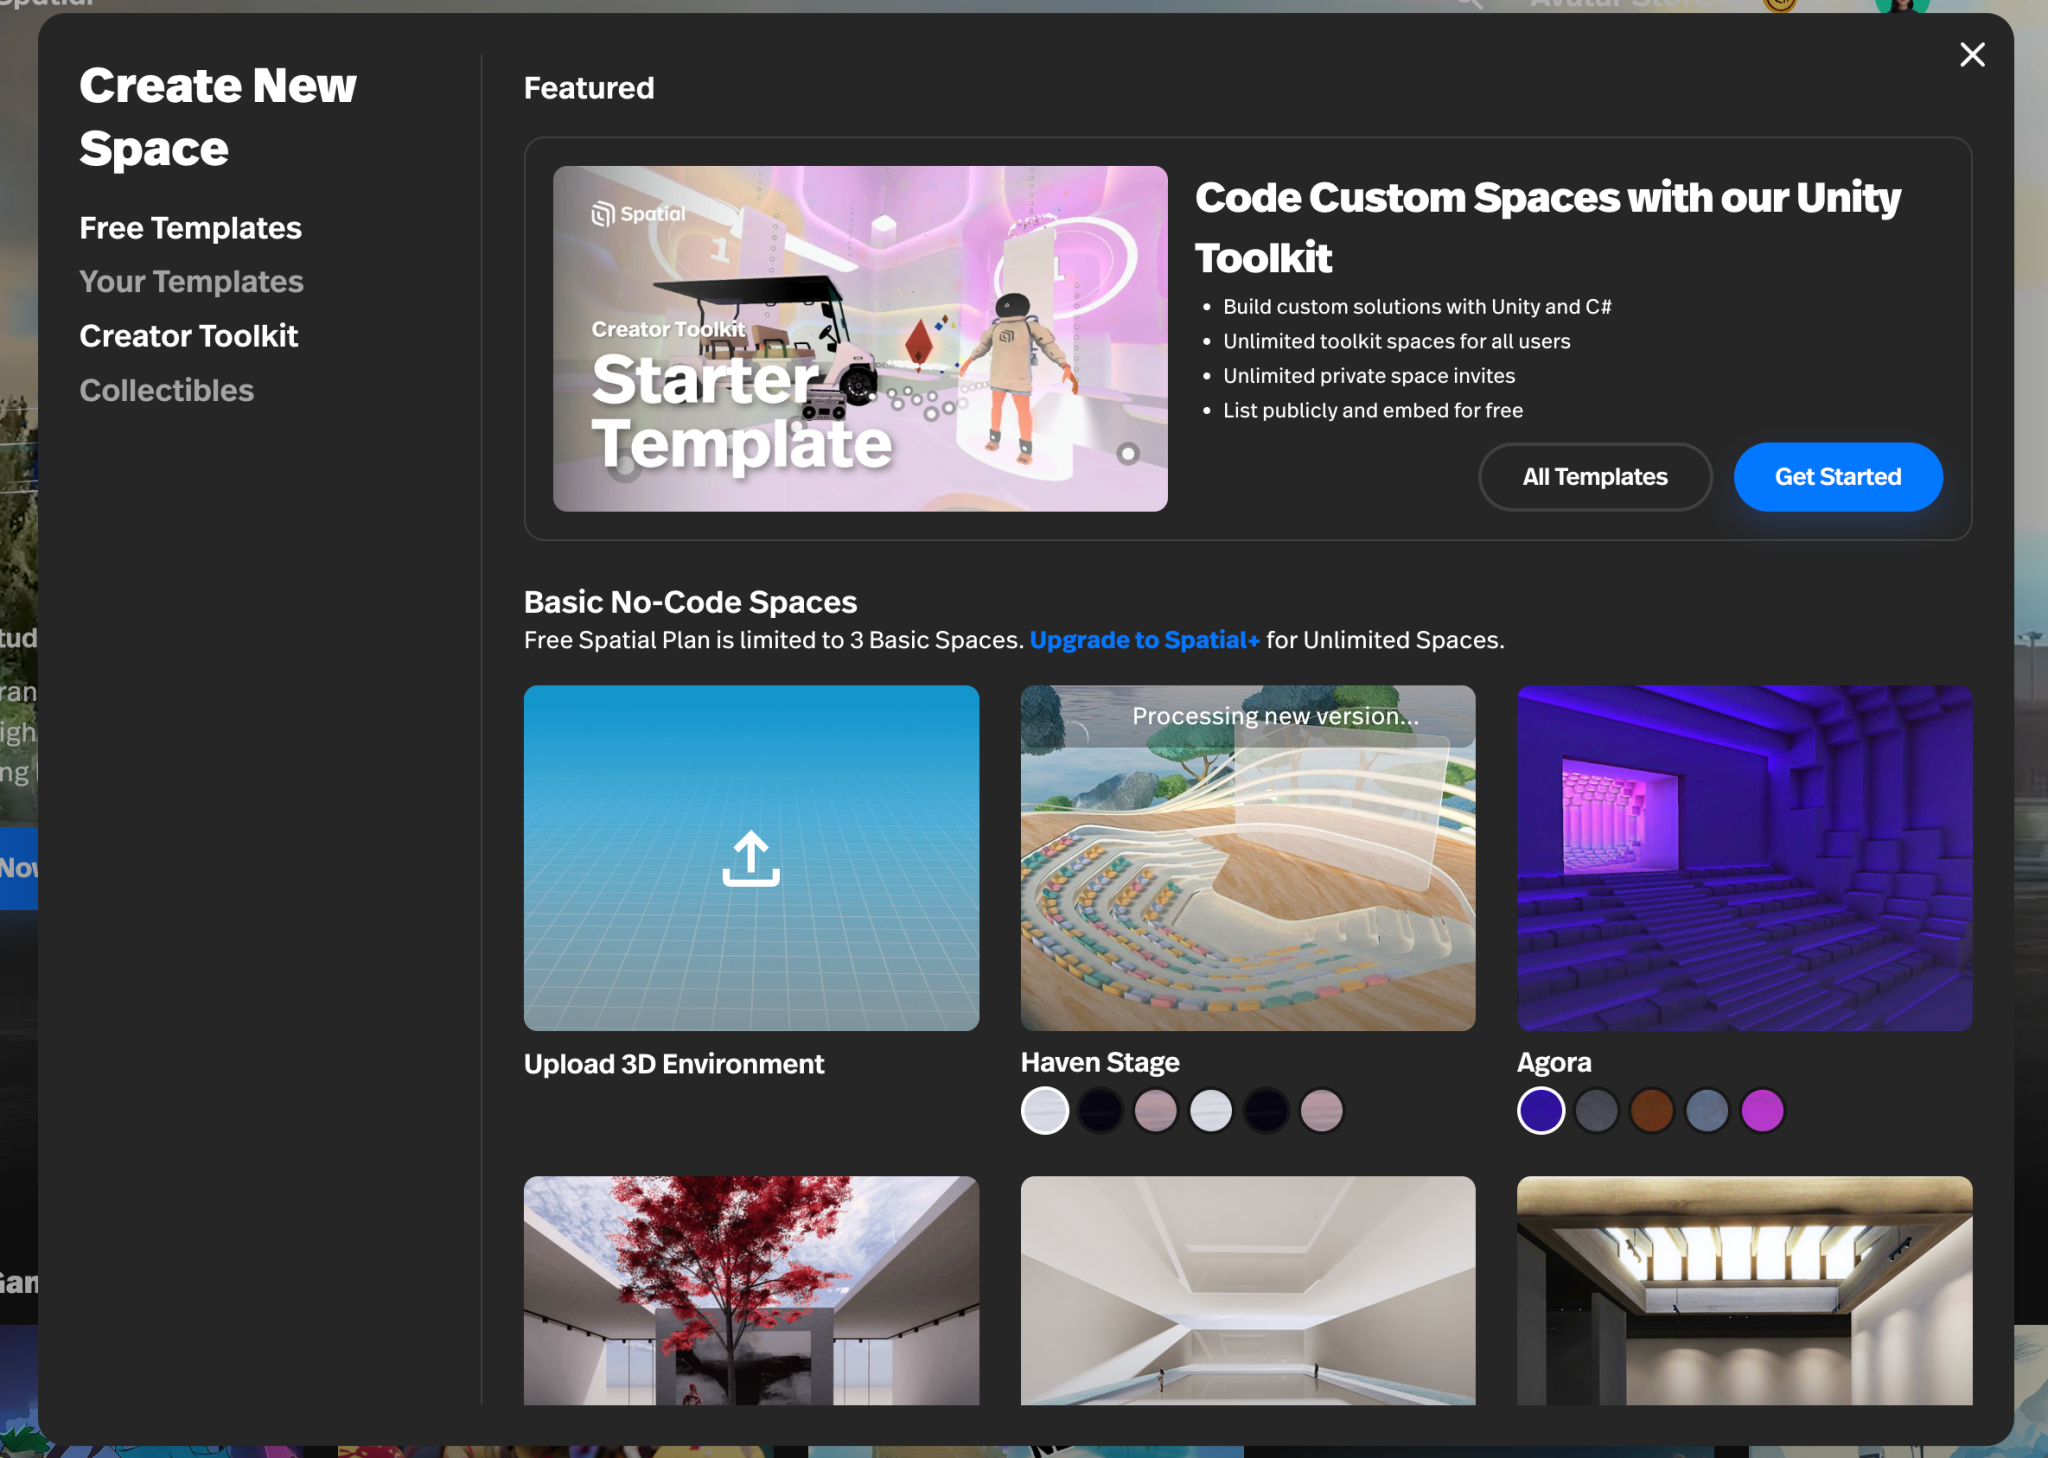Choose Agora dark gray swatch

1596,1111
